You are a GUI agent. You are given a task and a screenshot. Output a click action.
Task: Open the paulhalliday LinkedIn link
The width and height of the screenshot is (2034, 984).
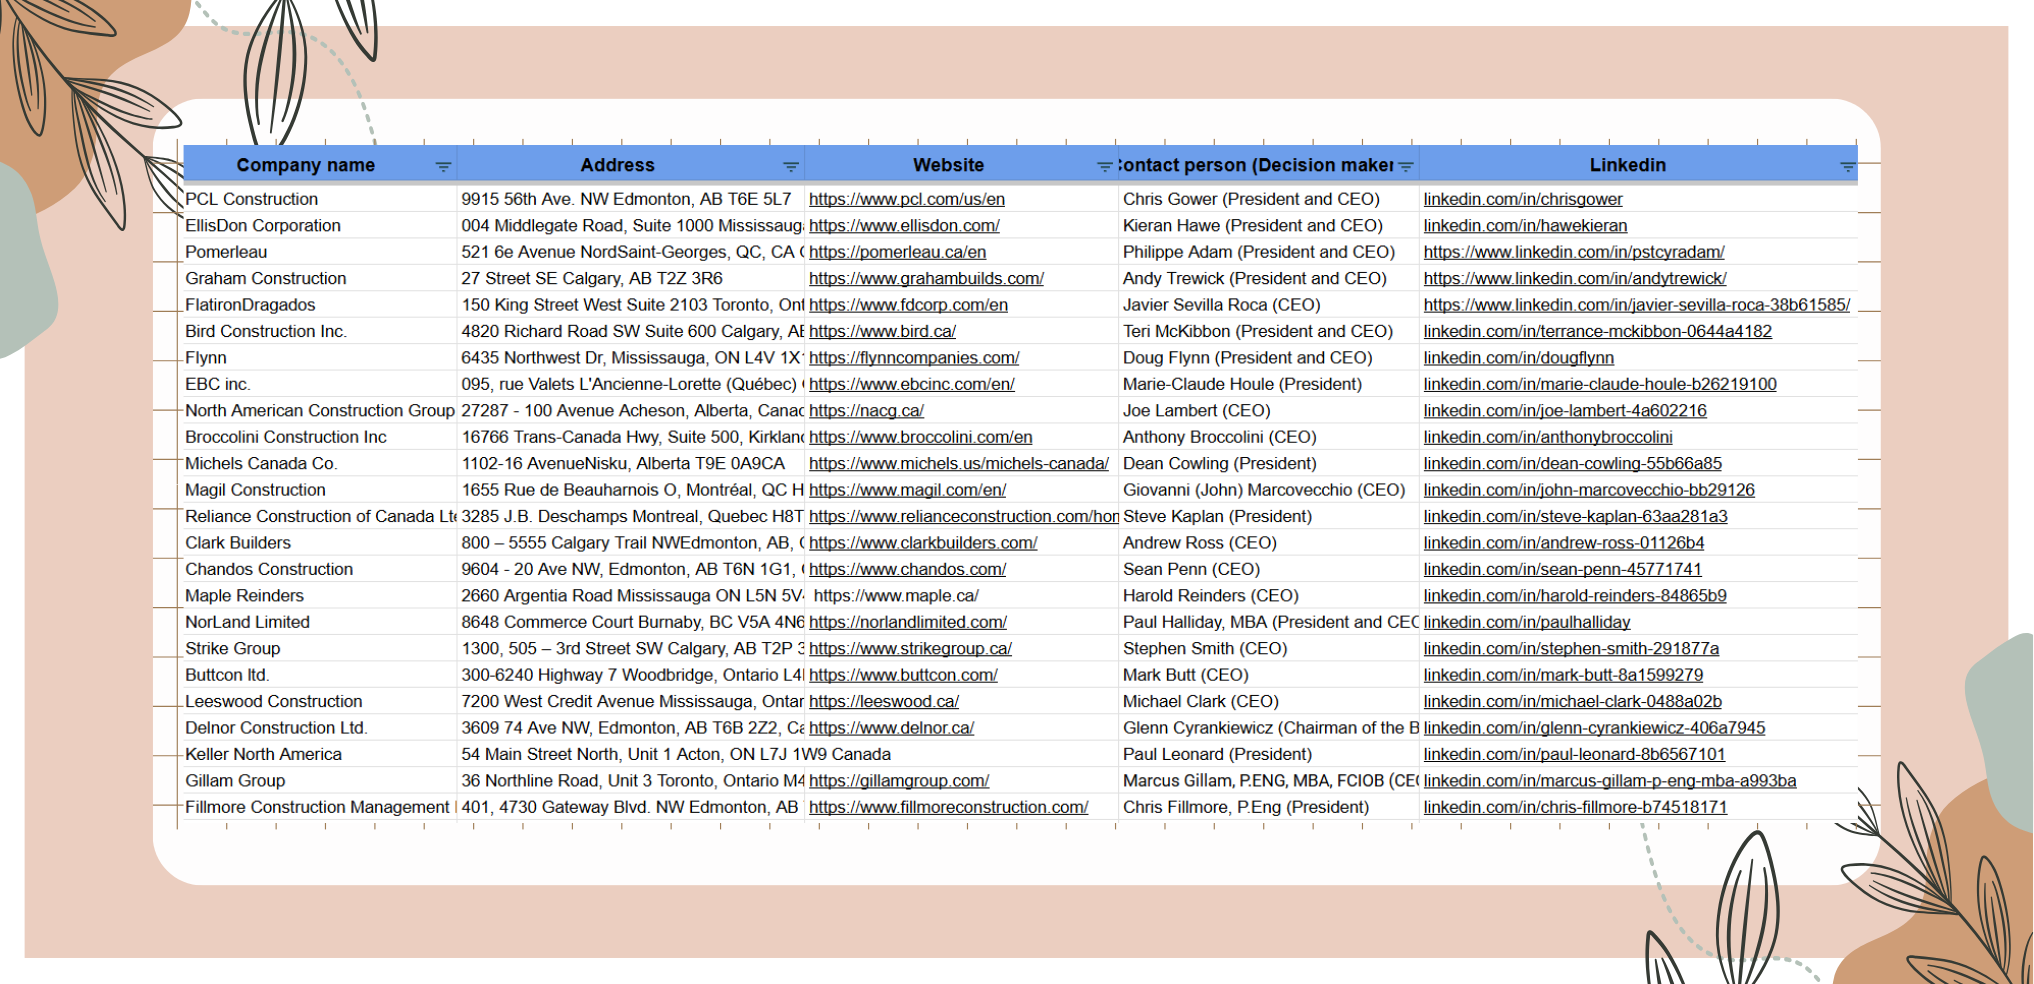pos(1527,622)
